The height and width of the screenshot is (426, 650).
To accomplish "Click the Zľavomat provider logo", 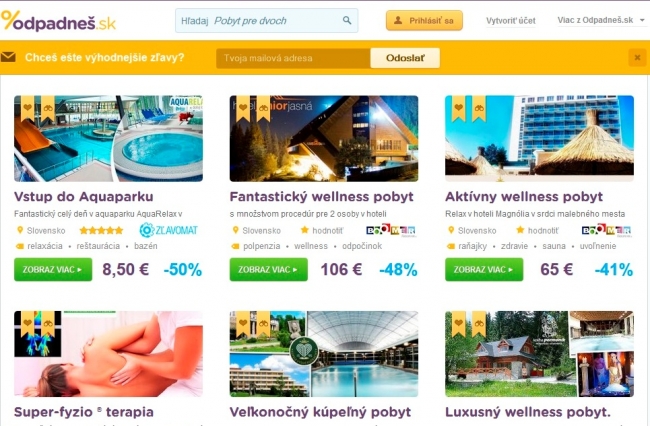I will pyautogui.click(x=168, y=230).
